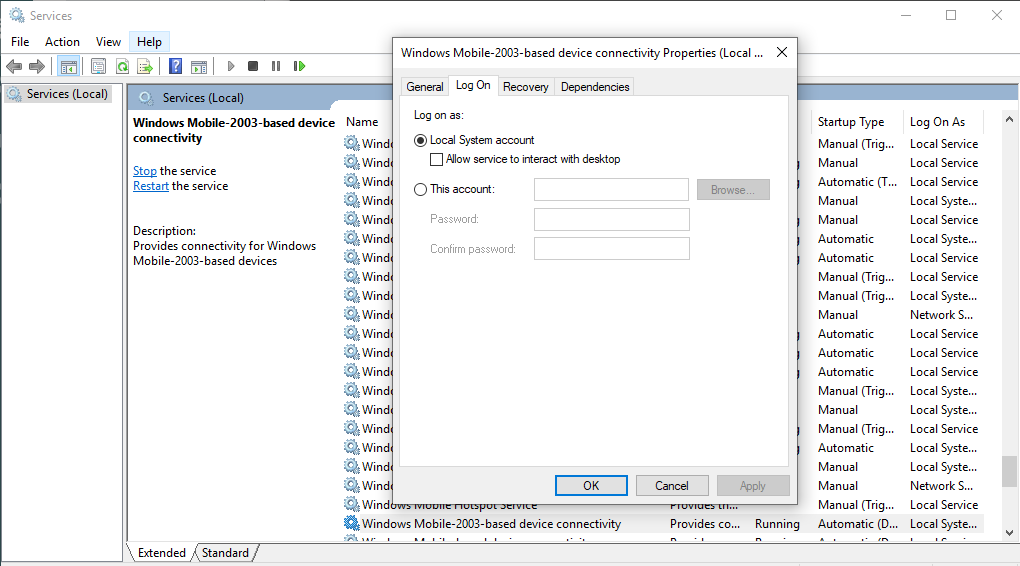Open the Help menu

[149, 42]
